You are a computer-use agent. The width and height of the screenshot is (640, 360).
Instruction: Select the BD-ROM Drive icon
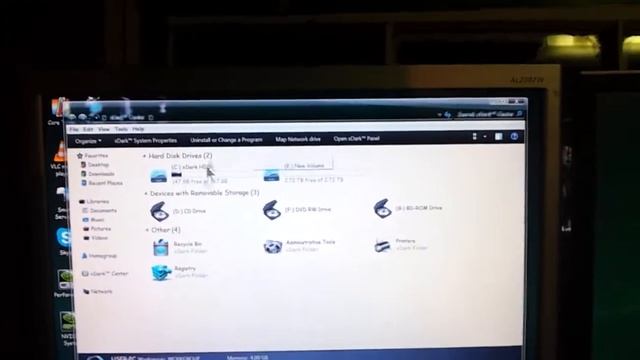[382, 209]
